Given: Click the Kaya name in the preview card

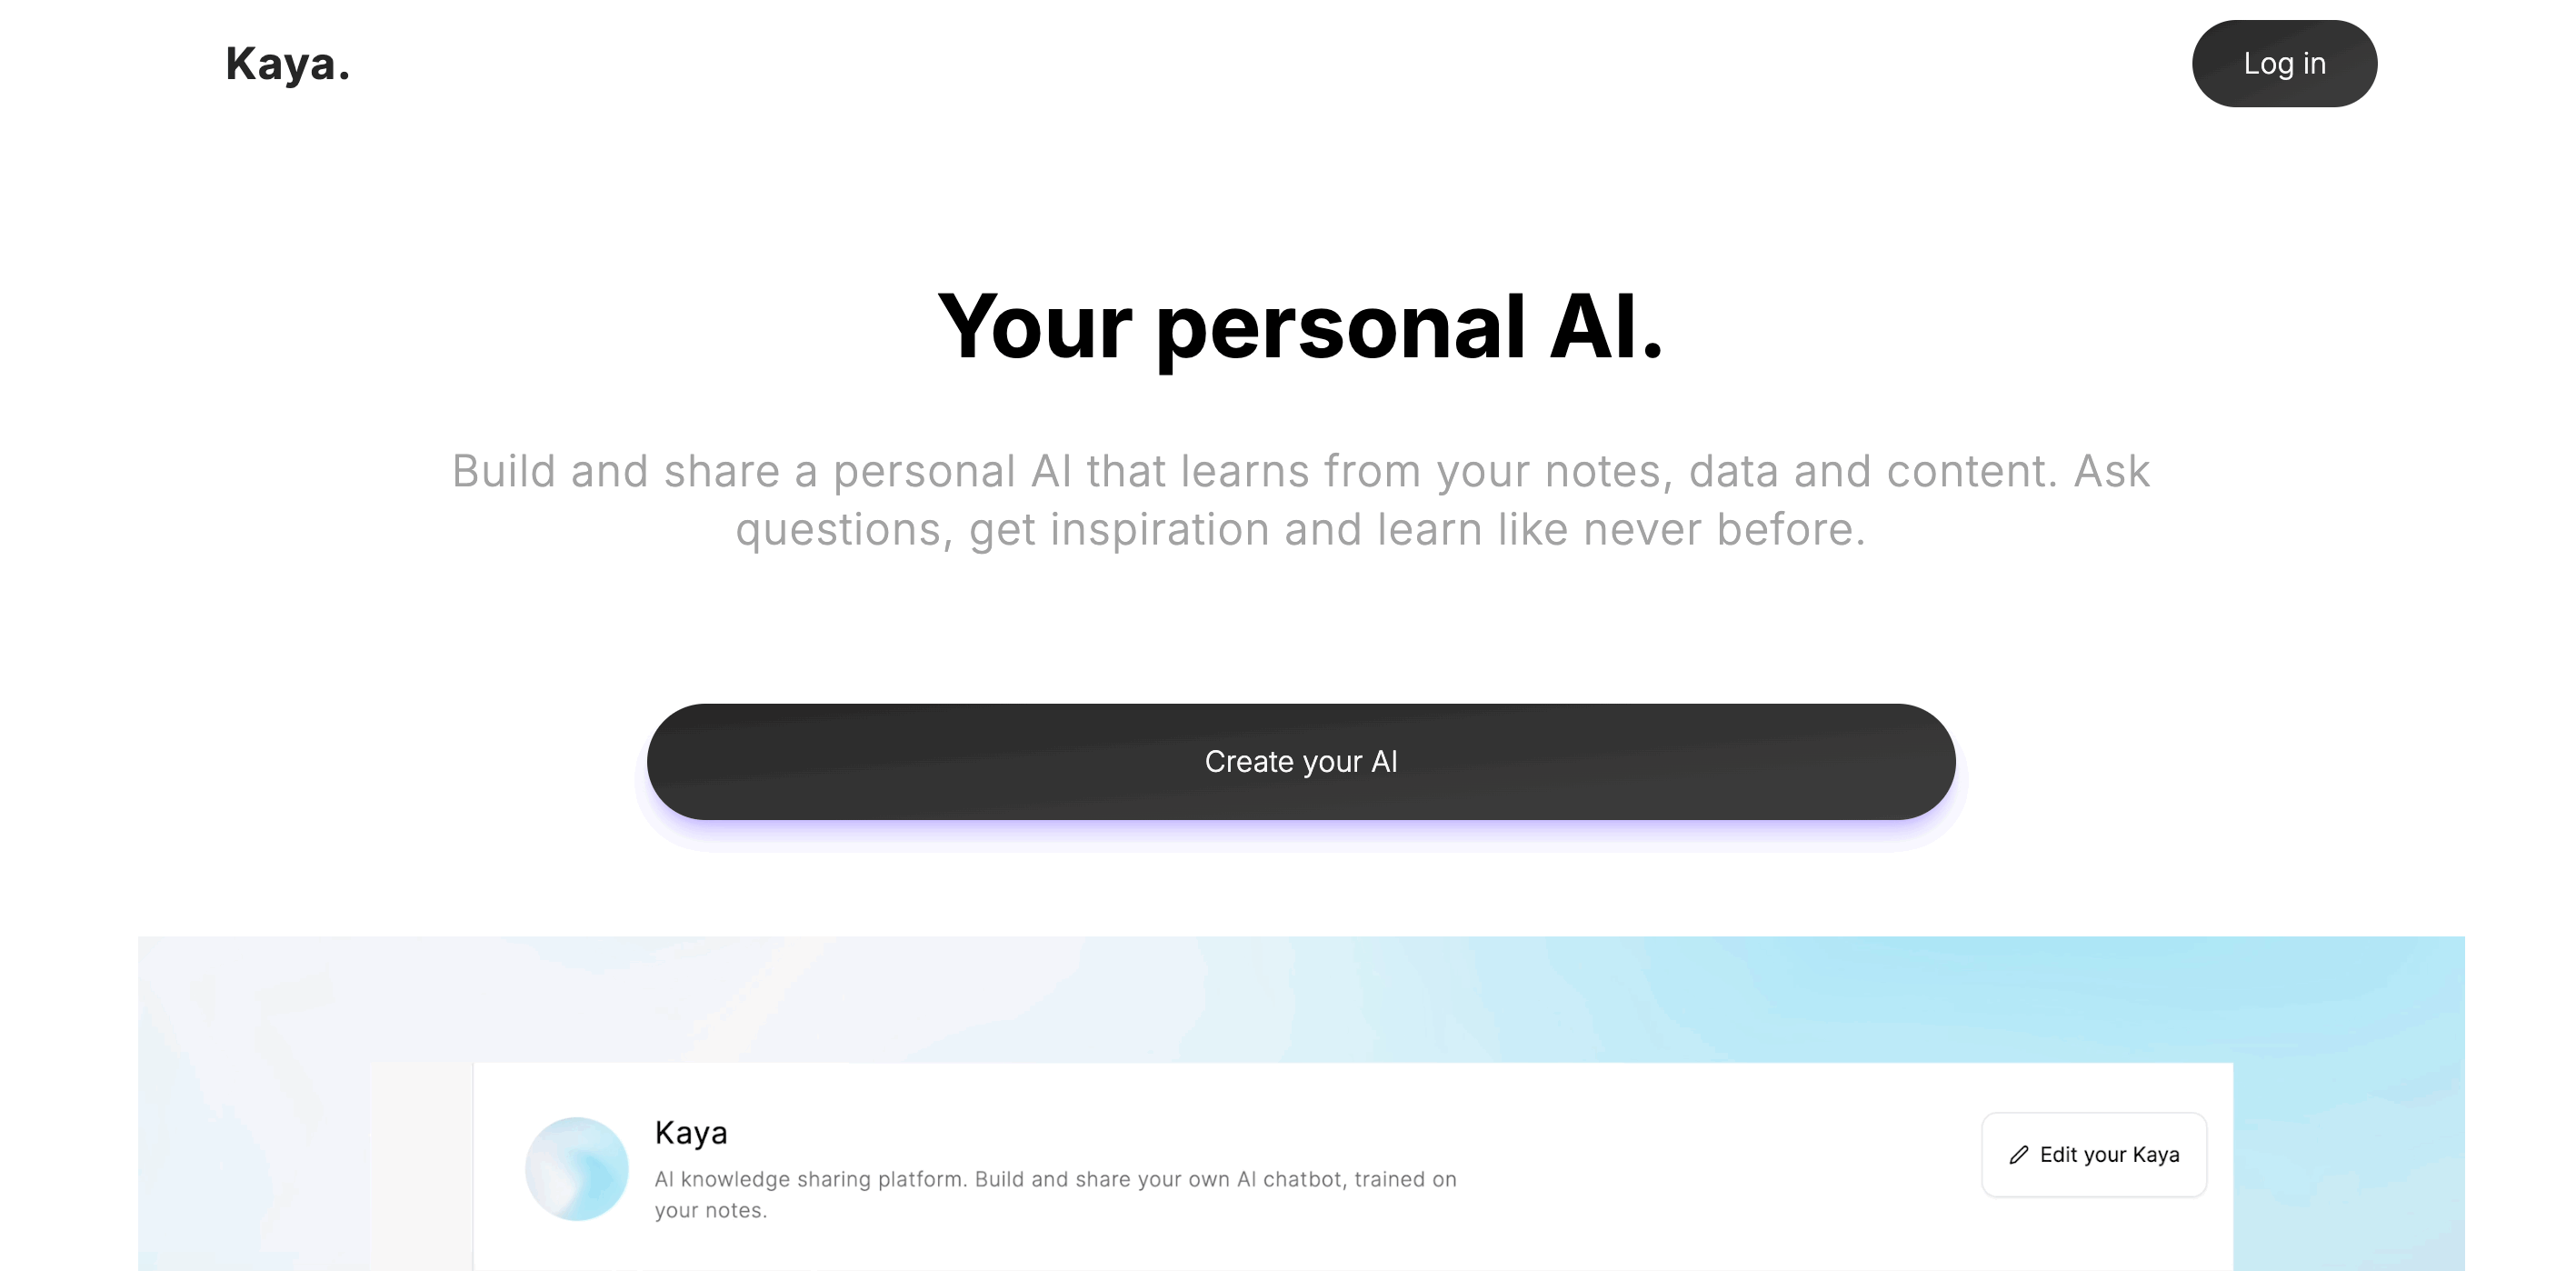Looking at the screenshot, I should pyautogui.click(x=691, y=1133).
